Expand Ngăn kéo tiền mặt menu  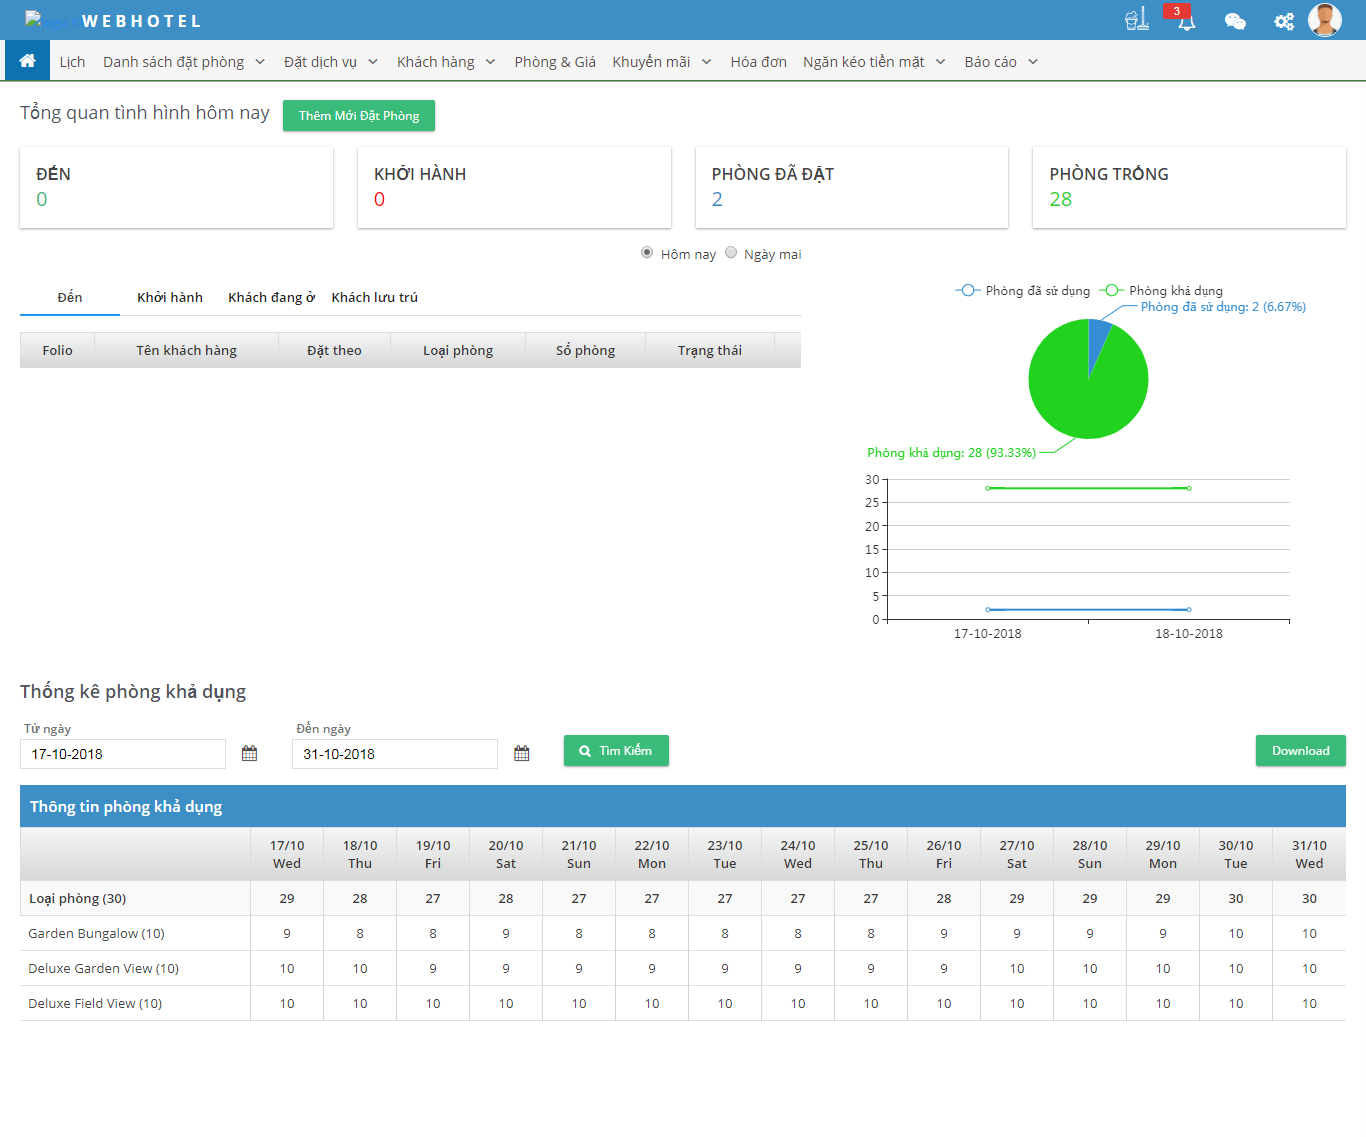(874, 62)
